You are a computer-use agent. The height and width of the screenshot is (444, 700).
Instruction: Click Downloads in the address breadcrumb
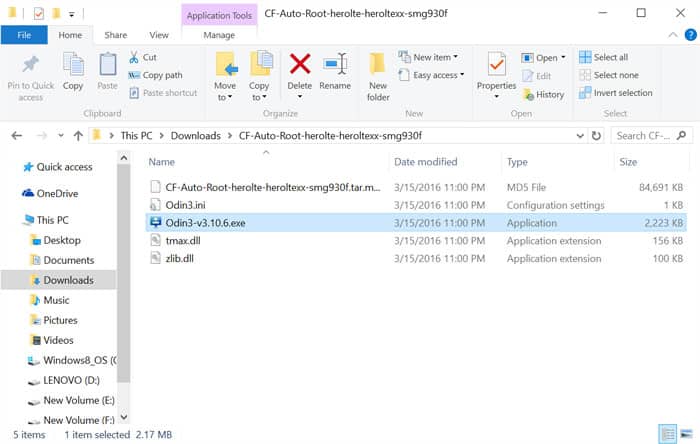196,136
